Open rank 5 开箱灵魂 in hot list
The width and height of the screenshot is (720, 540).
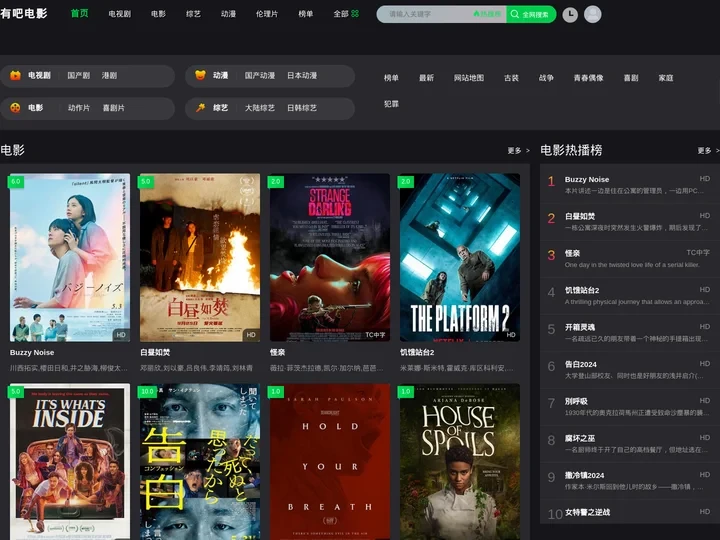[x=630, y=333]
